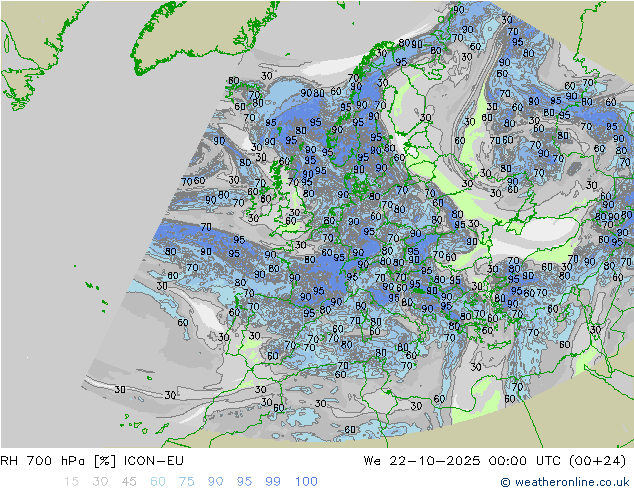634x490 pixels.
Task: Click the 'We 22-10-2025 00:00 UTC (00+24)' date text
Action: (495, 460)
